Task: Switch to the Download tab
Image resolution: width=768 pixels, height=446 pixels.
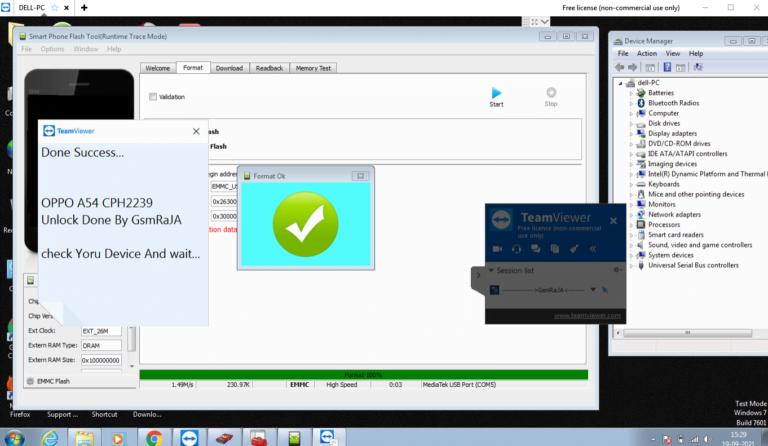Action: click(x=229, y=68)
